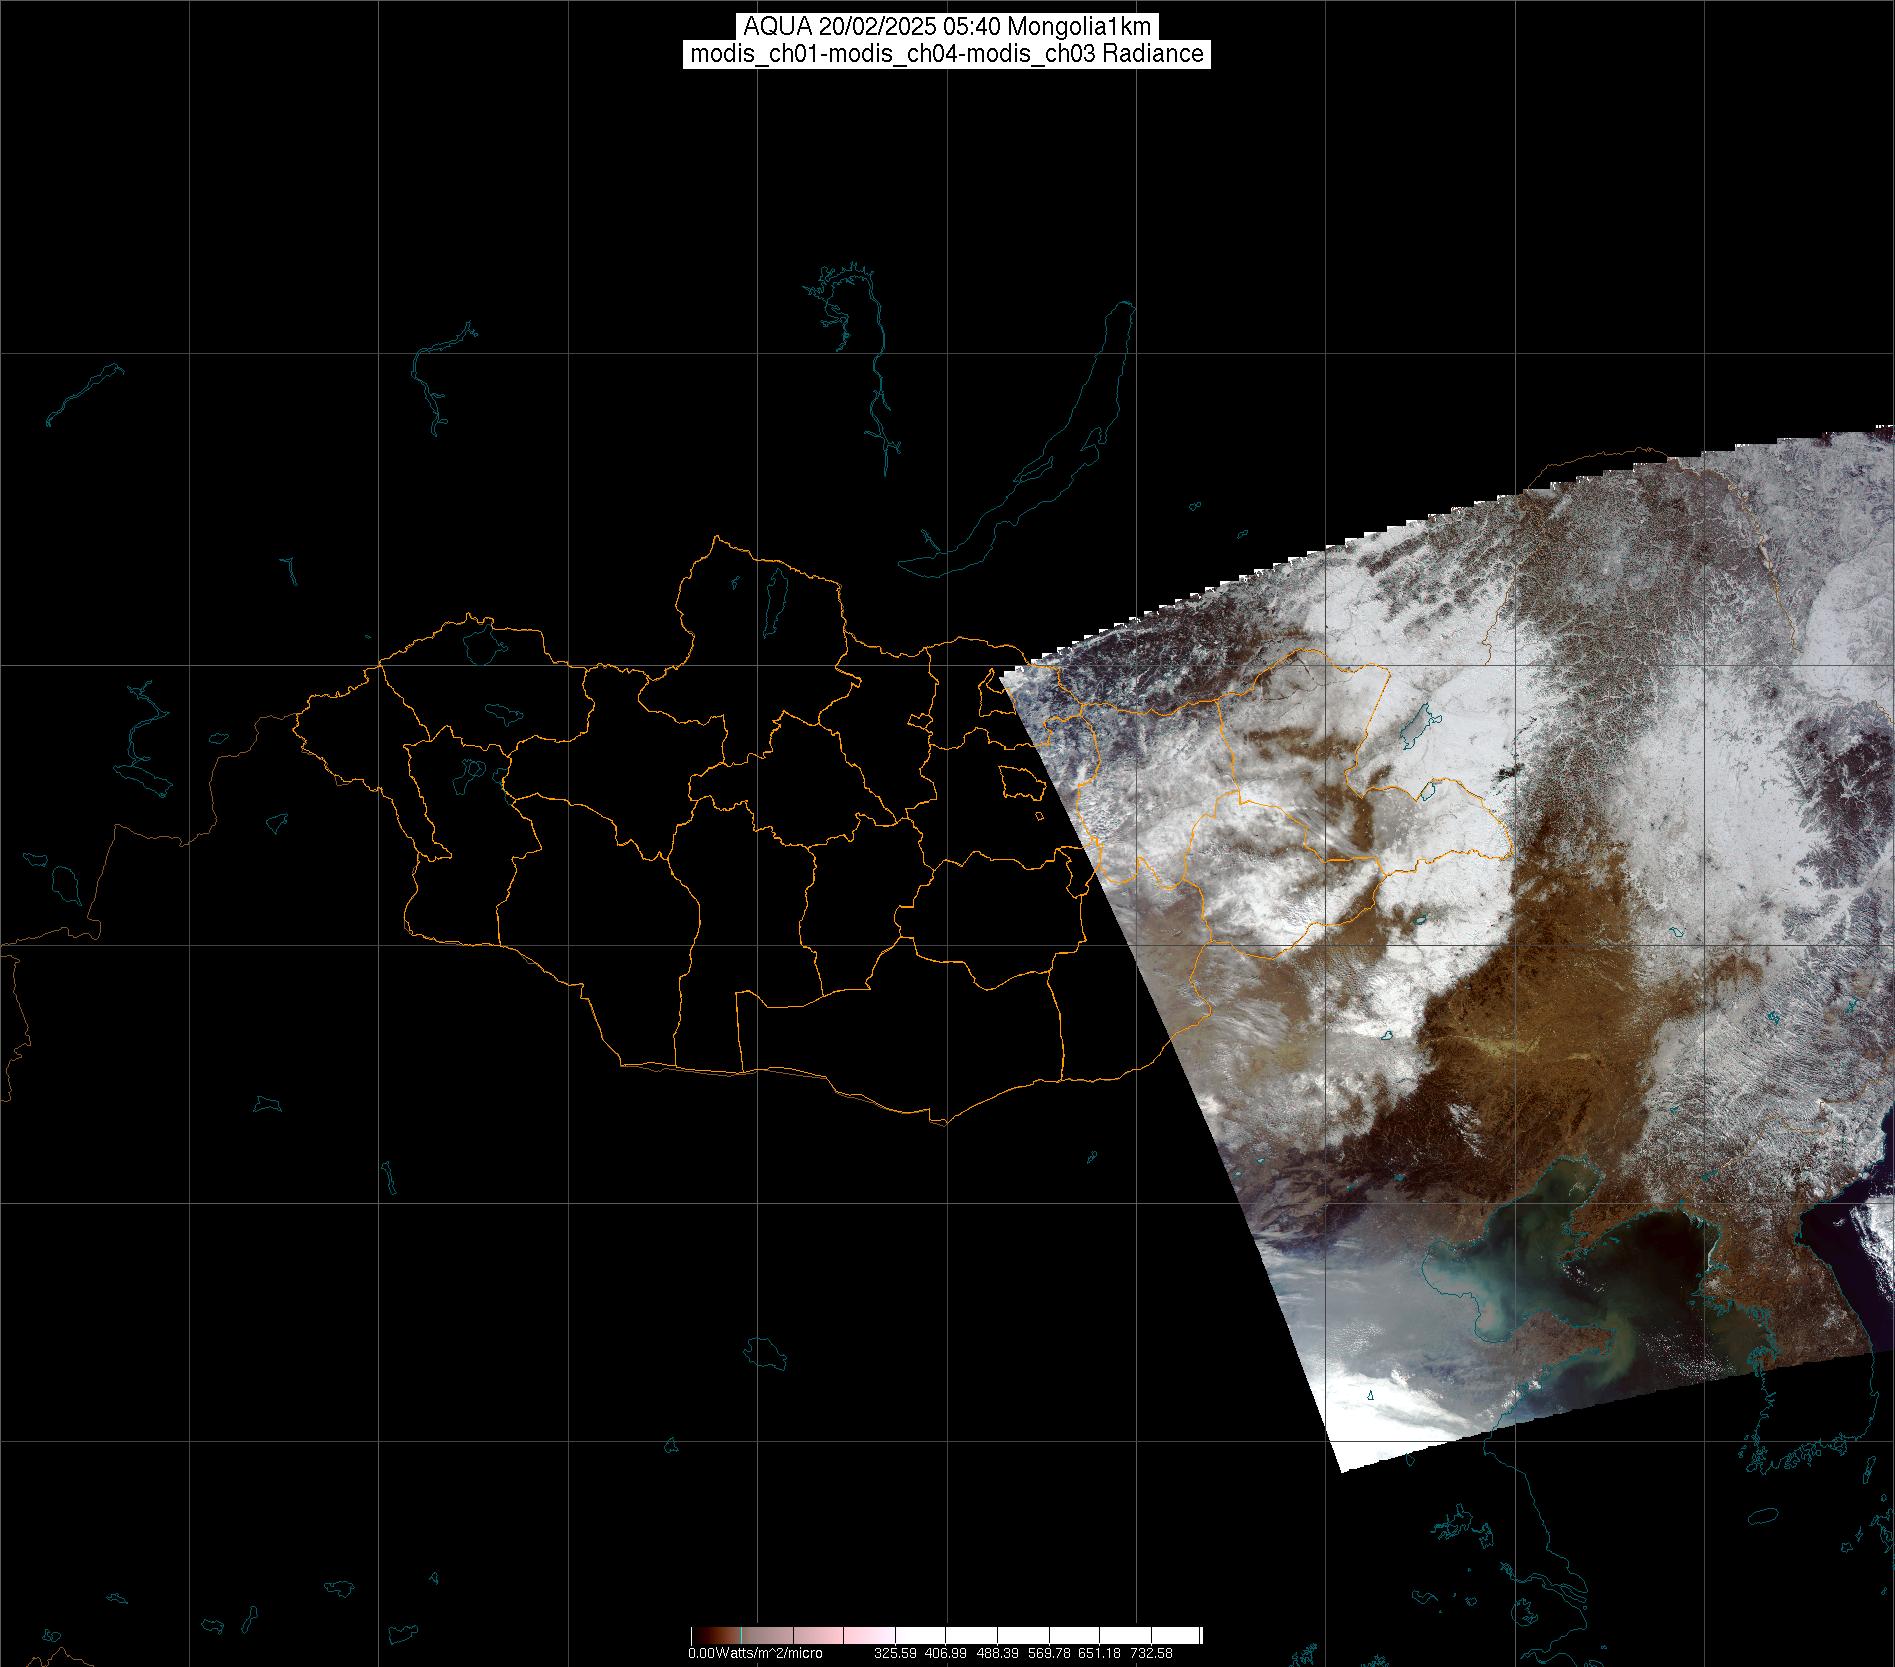Select the 732.58 color bar value
The width and height of the screenshot is (1895, 1667).
pos(1151,1653)
